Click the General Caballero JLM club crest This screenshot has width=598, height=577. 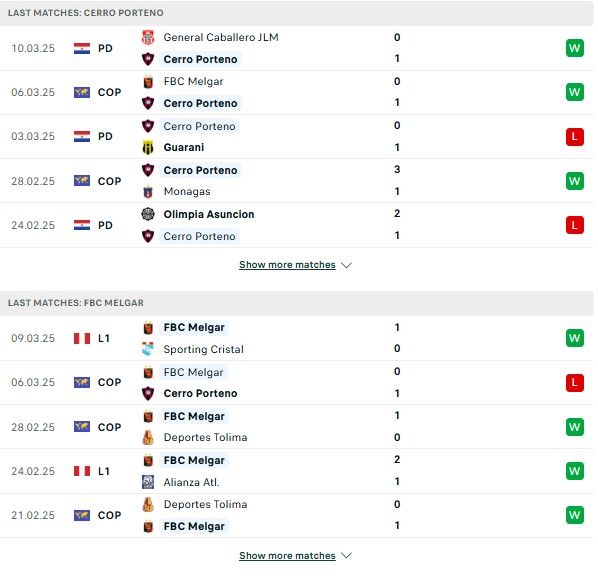pyautogui.click(x=148, y=37)
